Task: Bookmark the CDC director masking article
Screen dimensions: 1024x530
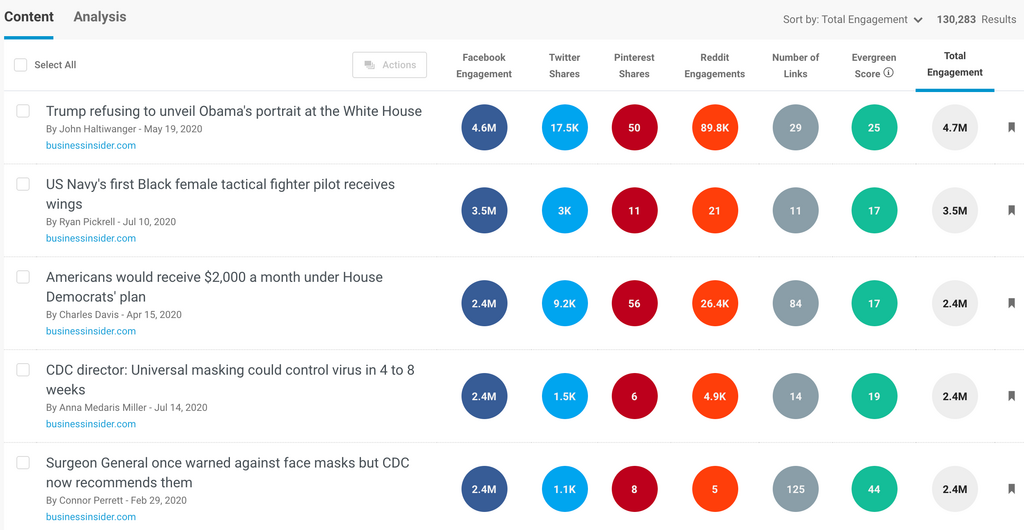Action: click(1011, 397)
